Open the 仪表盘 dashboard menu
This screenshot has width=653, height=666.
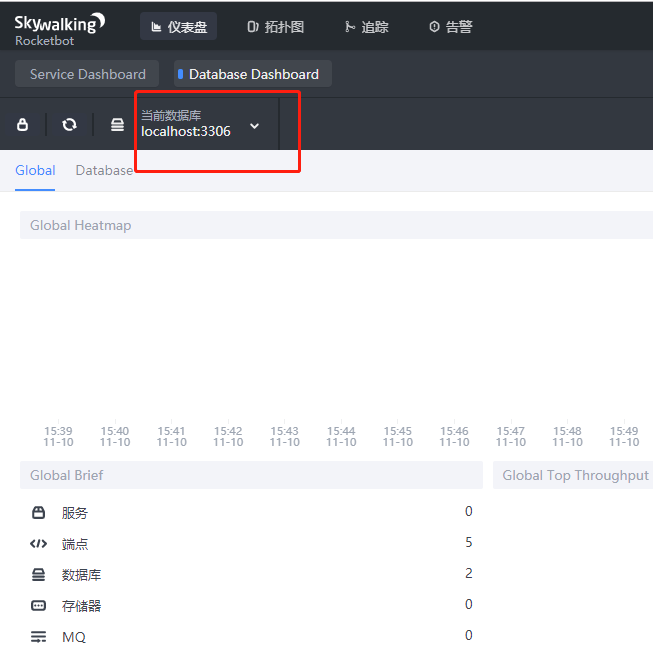tap(178, 26)
